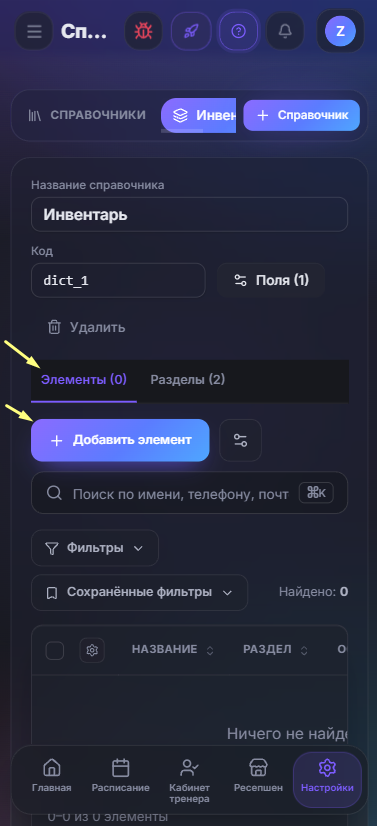Viewport: 377px width, 826px height.
Task: Expand the Фильтры dropdown
Action: [95, 548]
